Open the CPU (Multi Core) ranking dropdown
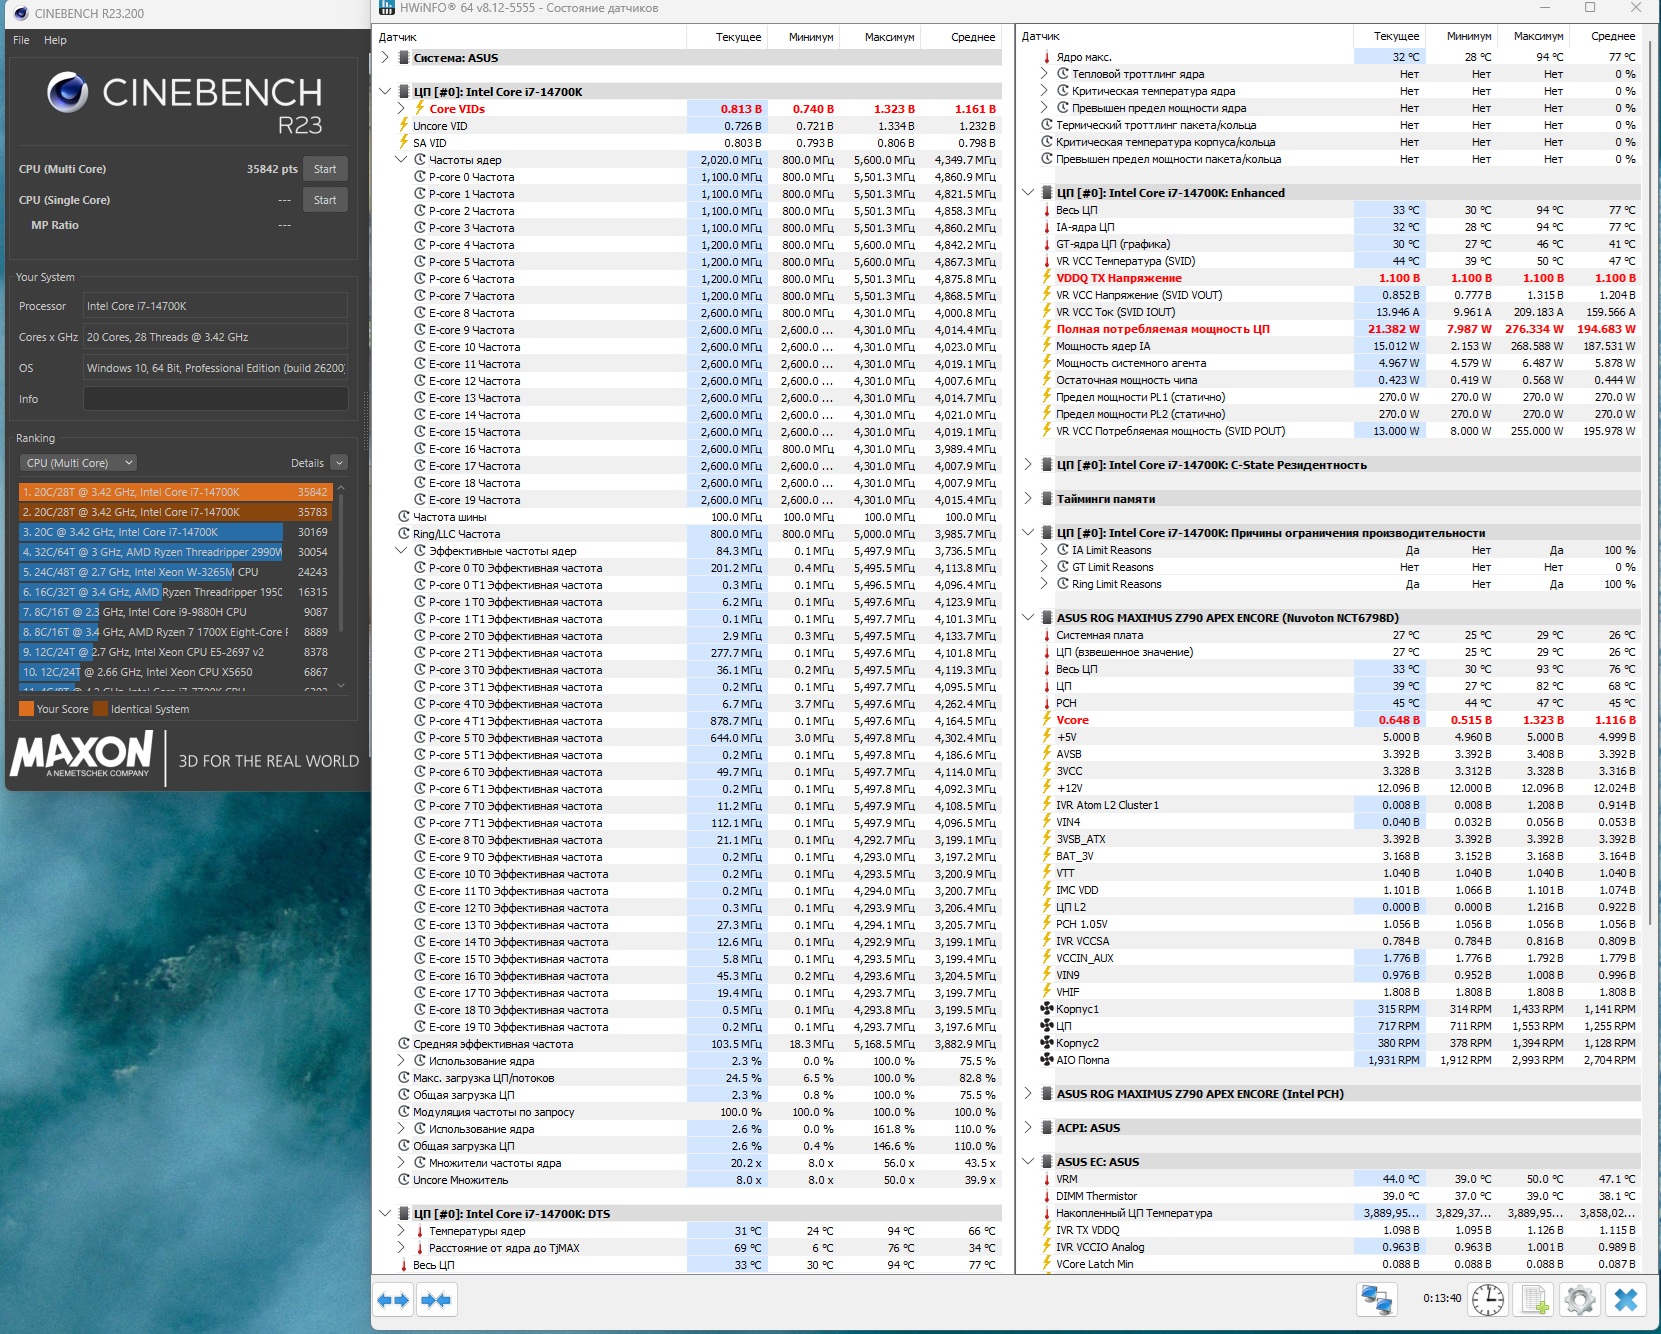 click(x=78, y=463)
